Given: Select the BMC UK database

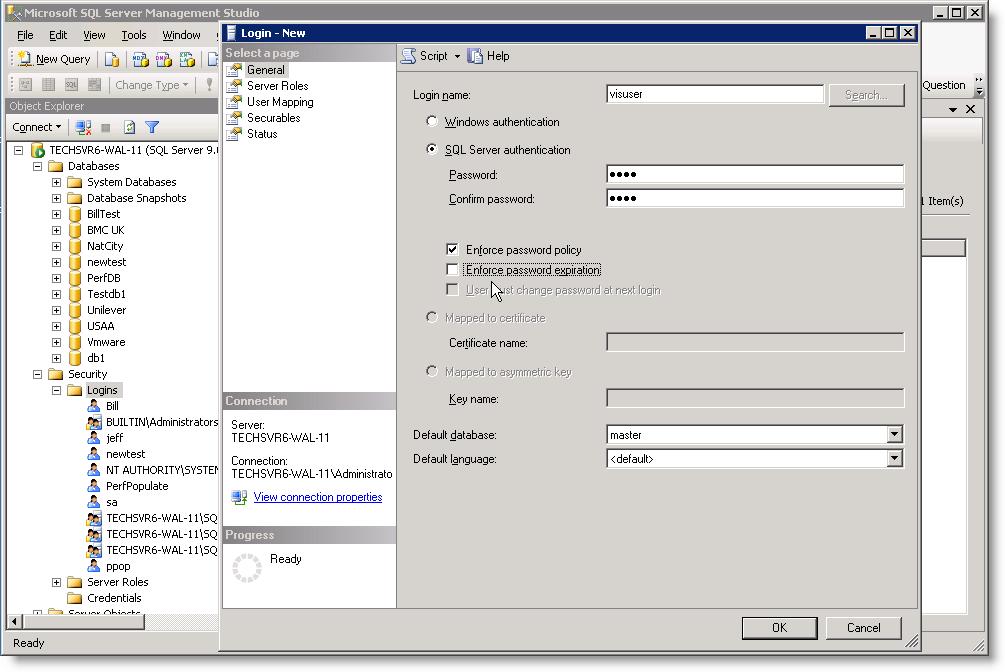Looking at the screenshot, I should coord(106,230).
